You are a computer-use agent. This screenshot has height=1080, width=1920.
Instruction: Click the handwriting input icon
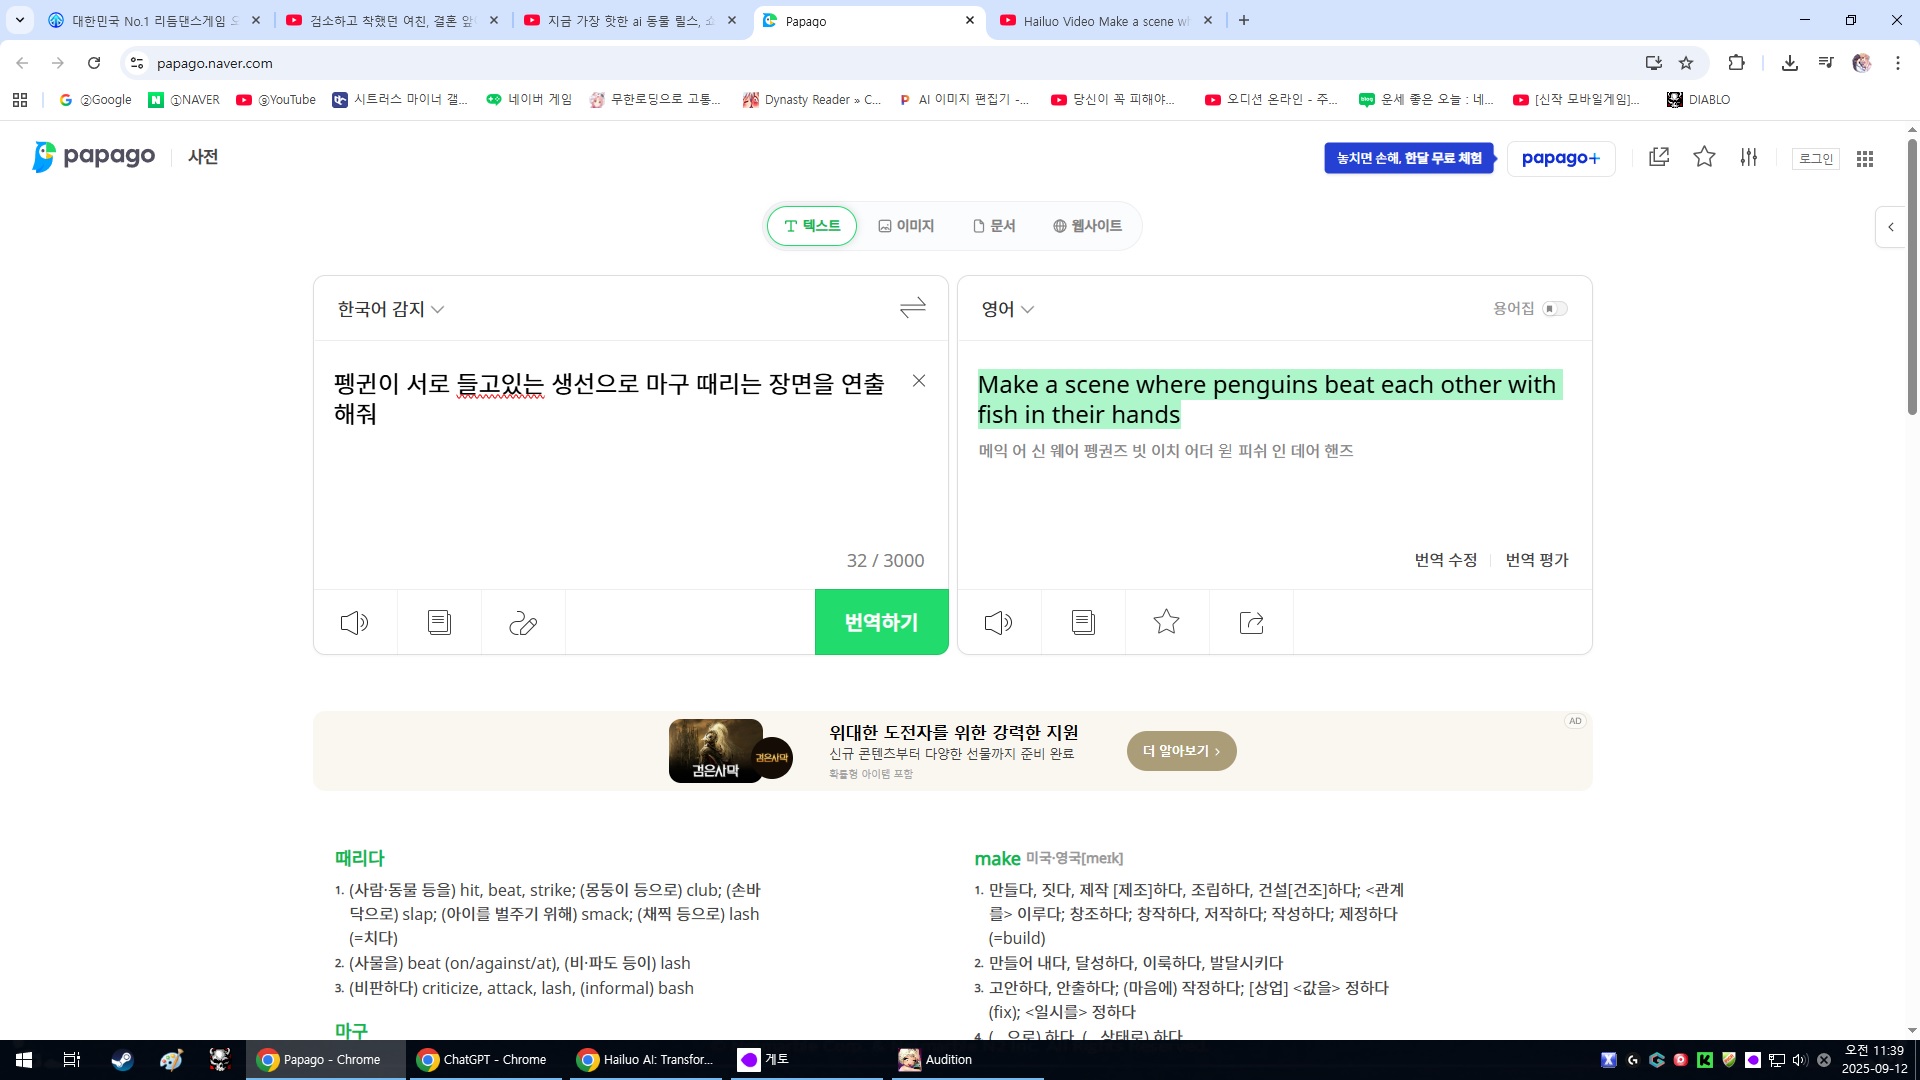(x=523, y=623)
